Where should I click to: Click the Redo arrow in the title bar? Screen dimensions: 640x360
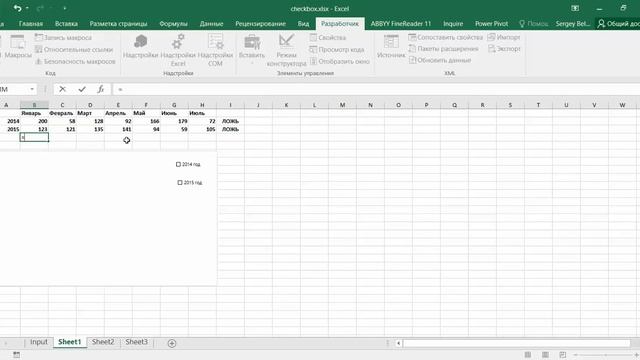click(40, 8)
